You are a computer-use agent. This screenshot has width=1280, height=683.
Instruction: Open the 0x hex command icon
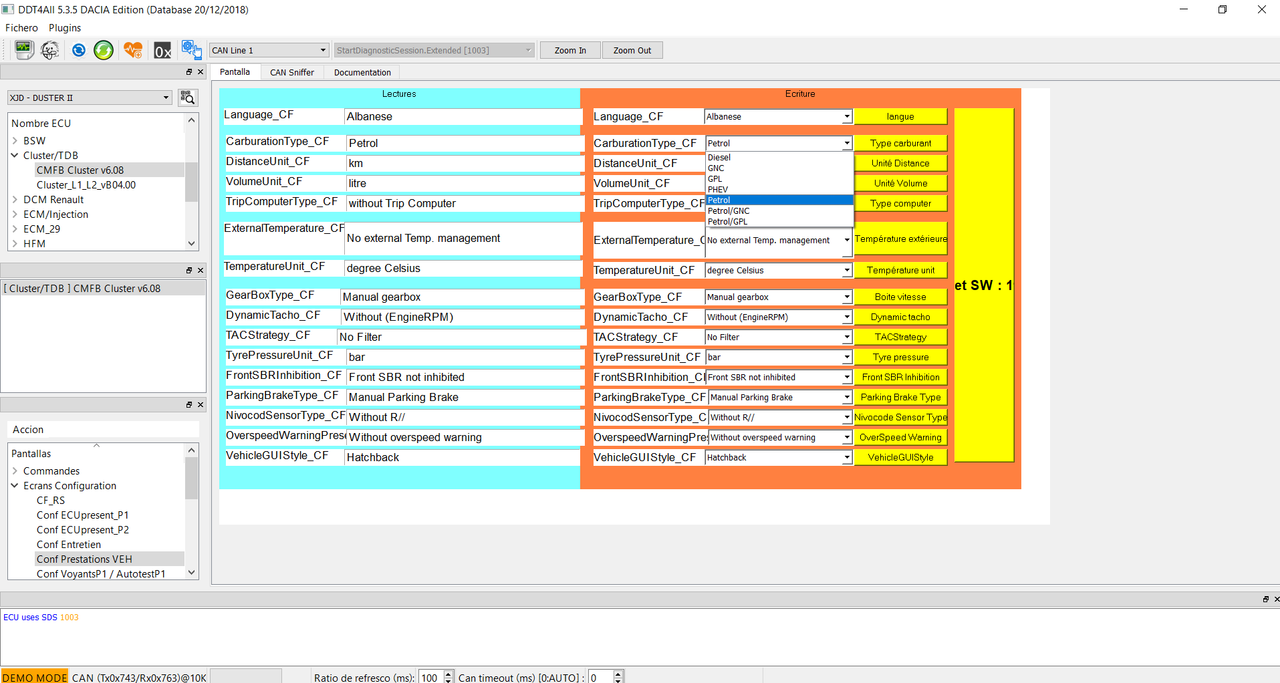[162, 49]
